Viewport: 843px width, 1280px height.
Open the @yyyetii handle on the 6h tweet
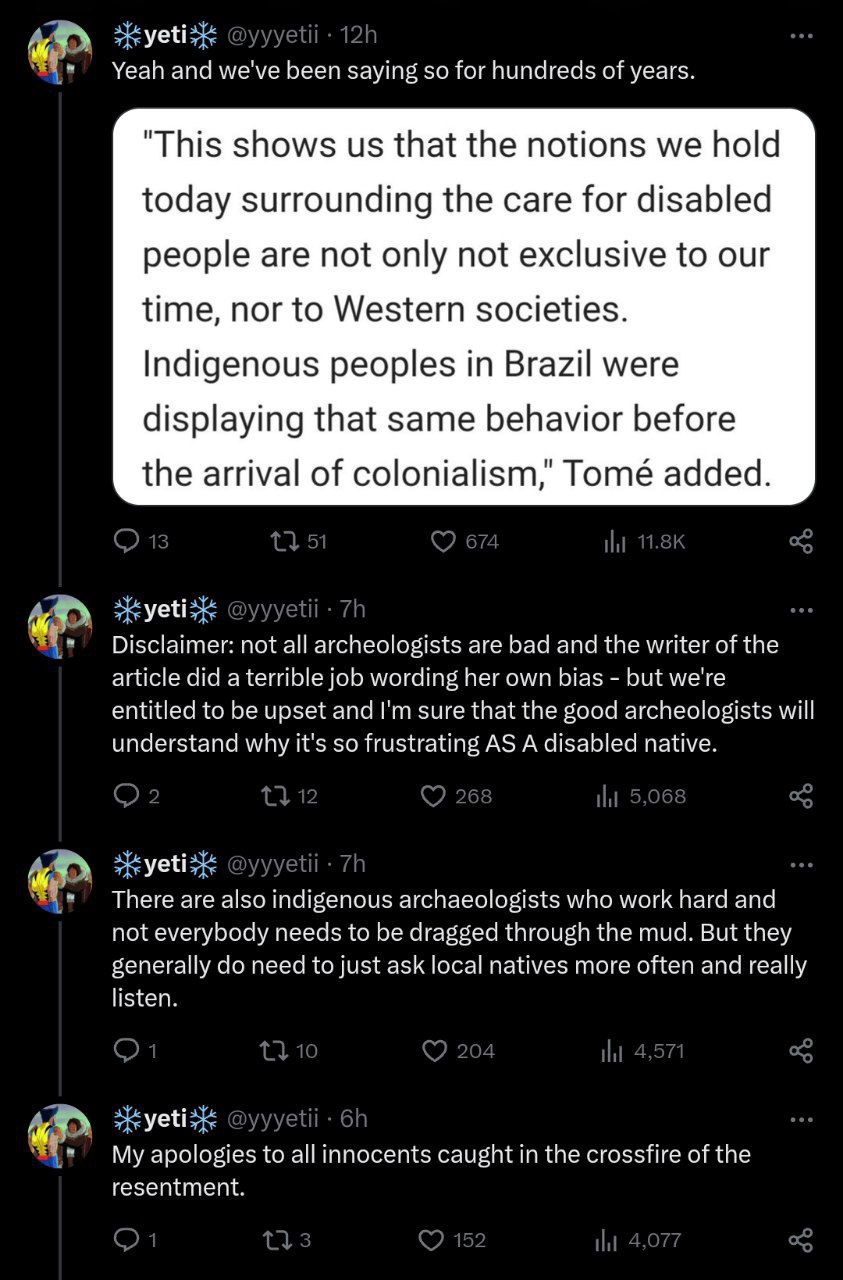tap(274, 1118)
